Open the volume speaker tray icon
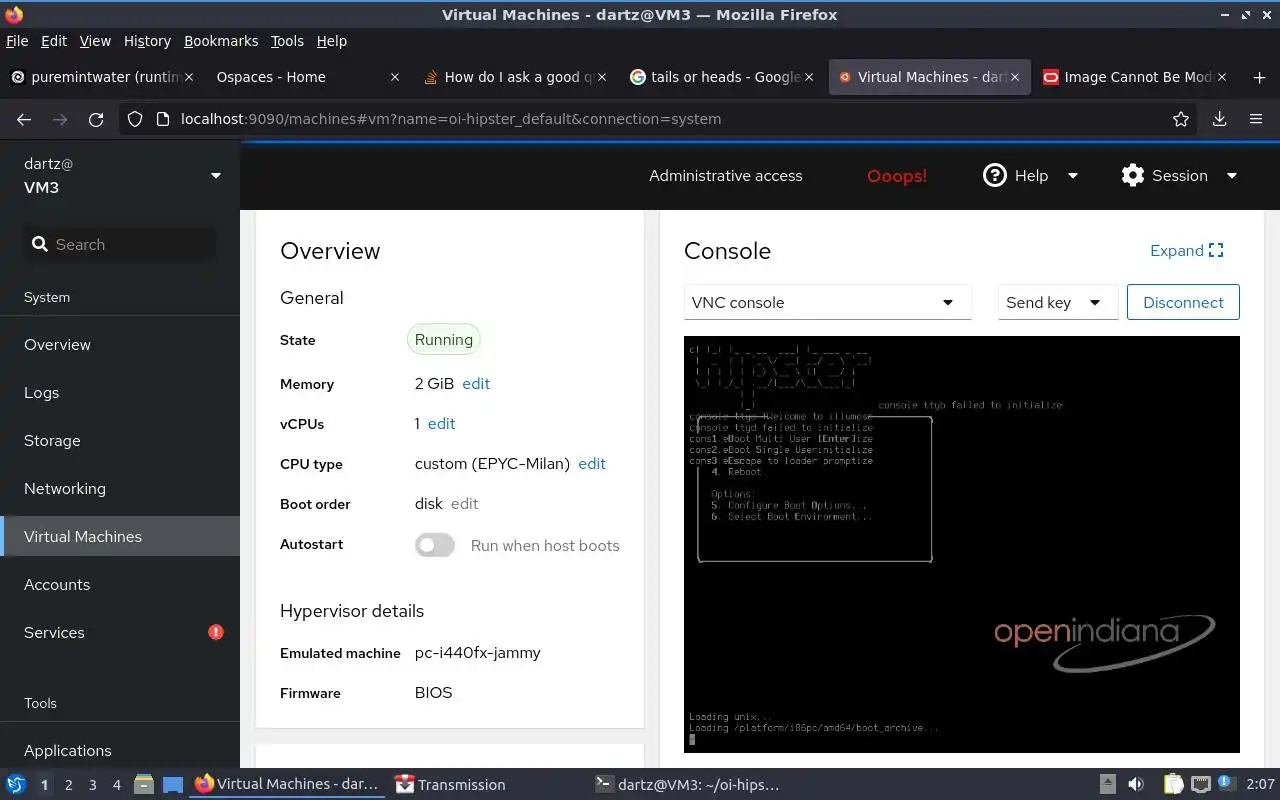This screenshot has height=800, width=1280. 1136,785
